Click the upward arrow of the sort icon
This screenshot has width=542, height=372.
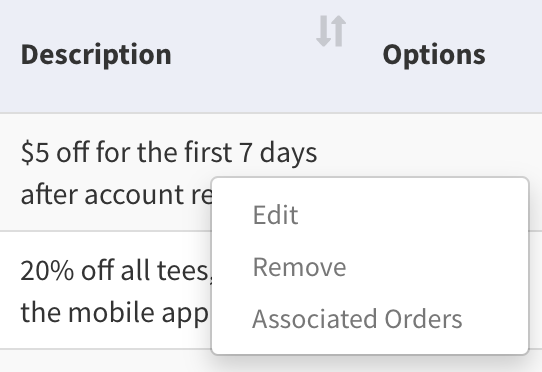pos(339,31)
